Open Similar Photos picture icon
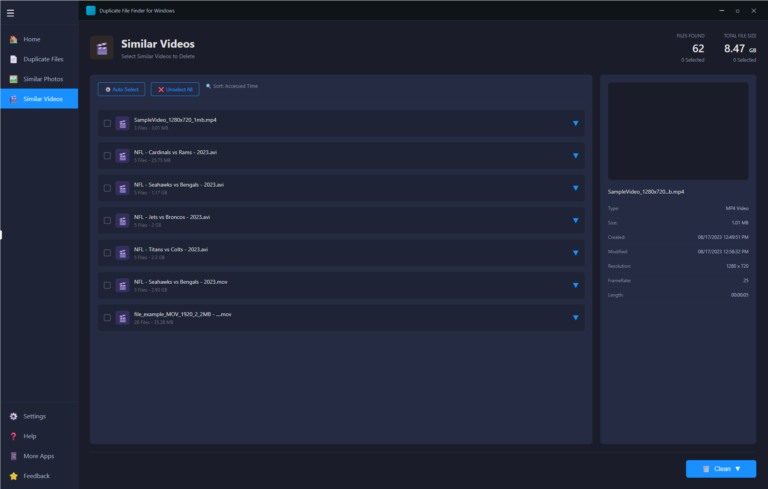The image size is (768, 489). 14,79
